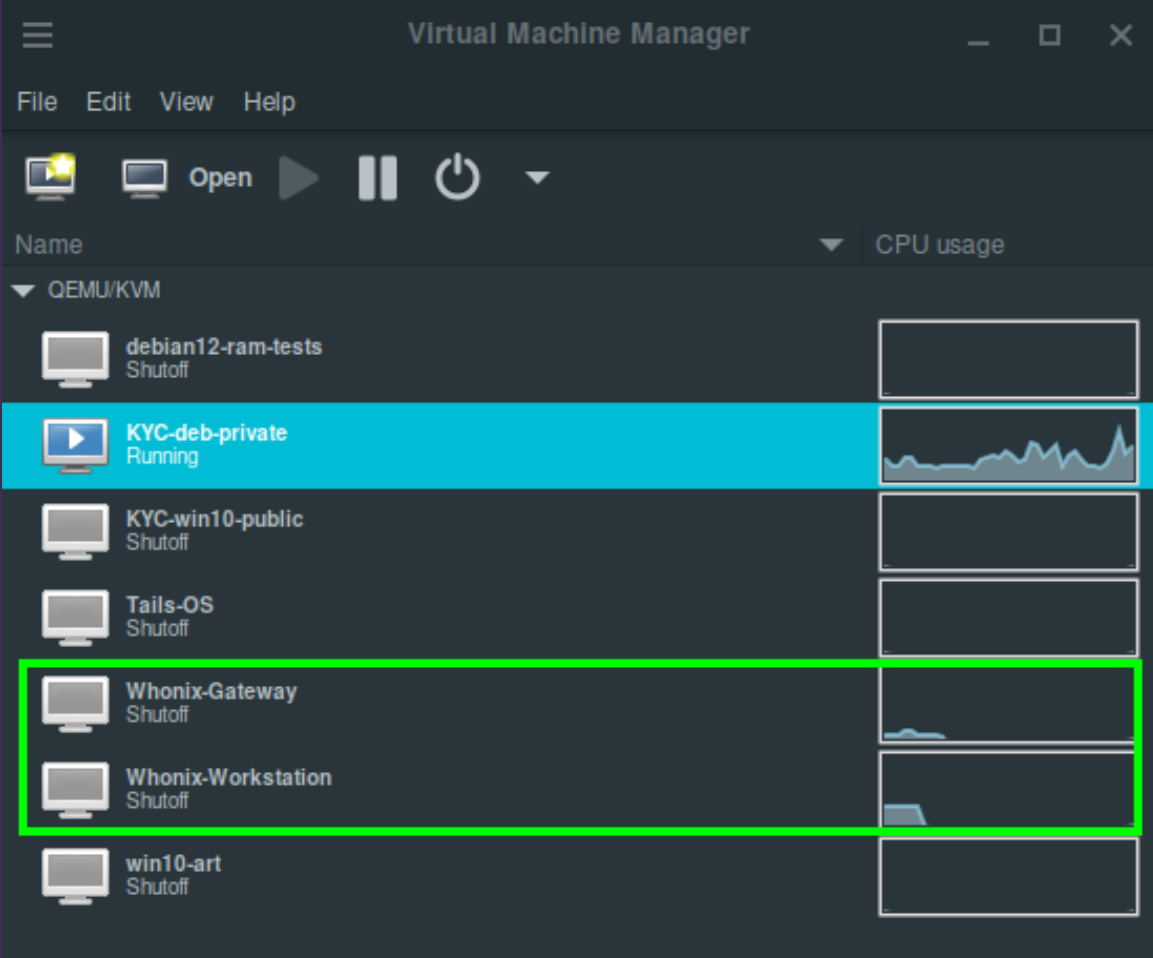The width and height of the screenshot is (1153, 958).
Task: Click the KYC-win10-public CPU usage graph
Action: click(x=1008, y=532)
